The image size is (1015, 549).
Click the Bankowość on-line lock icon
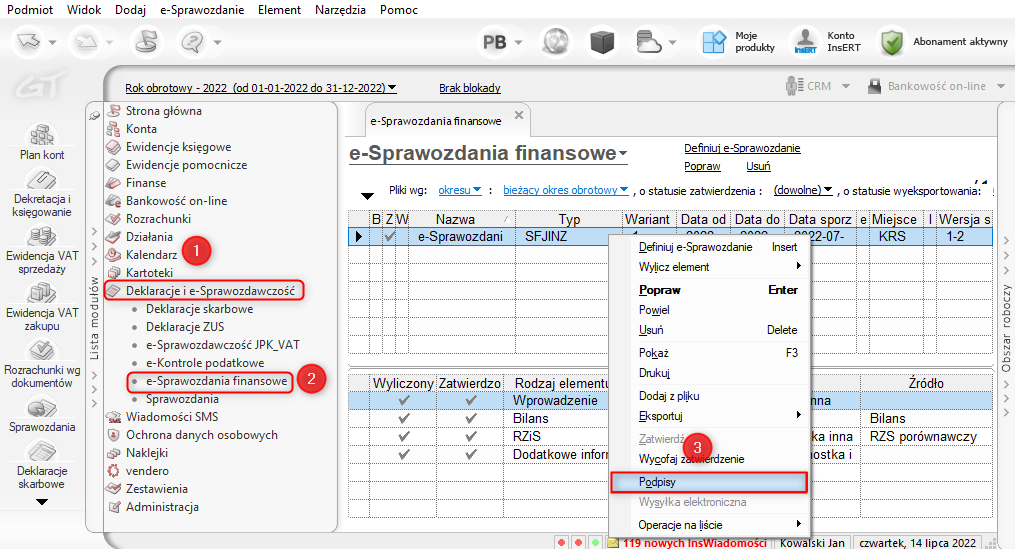click(875, 86)
